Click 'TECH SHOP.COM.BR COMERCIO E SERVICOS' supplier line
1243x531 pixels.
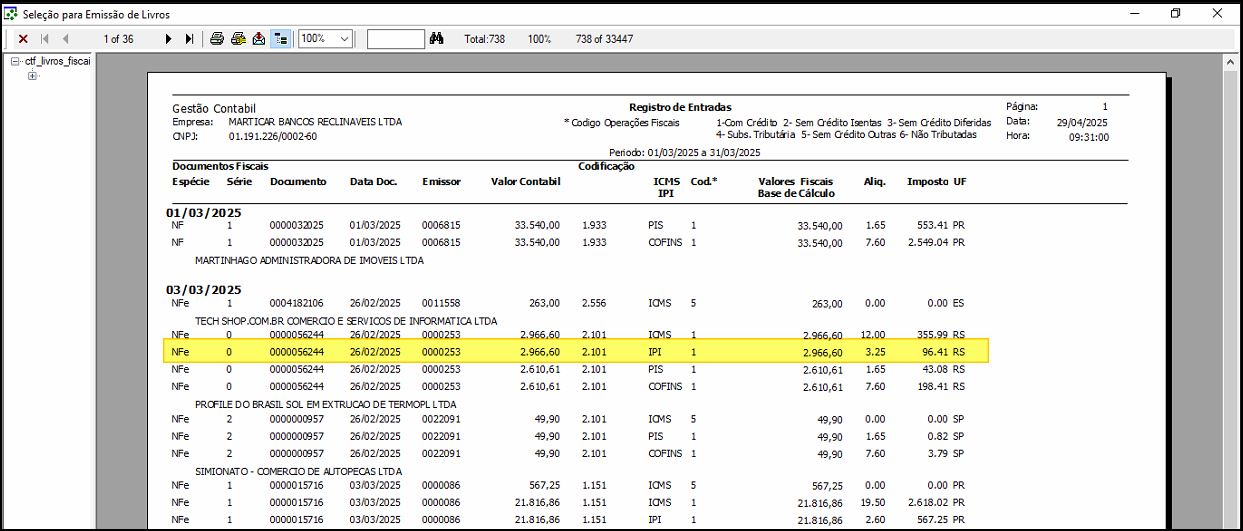346,321
